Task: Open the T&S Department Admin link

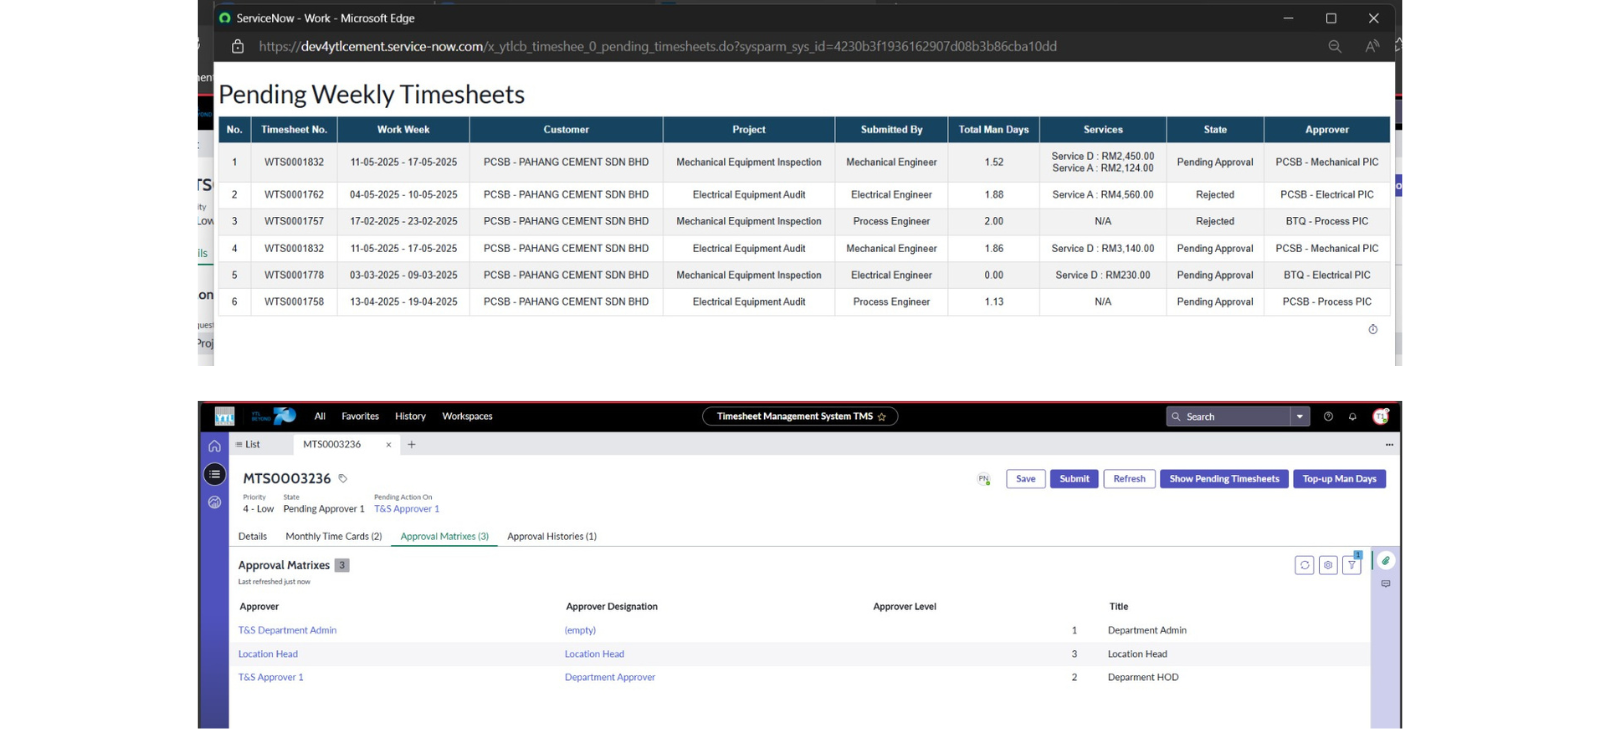Action: 287,631
